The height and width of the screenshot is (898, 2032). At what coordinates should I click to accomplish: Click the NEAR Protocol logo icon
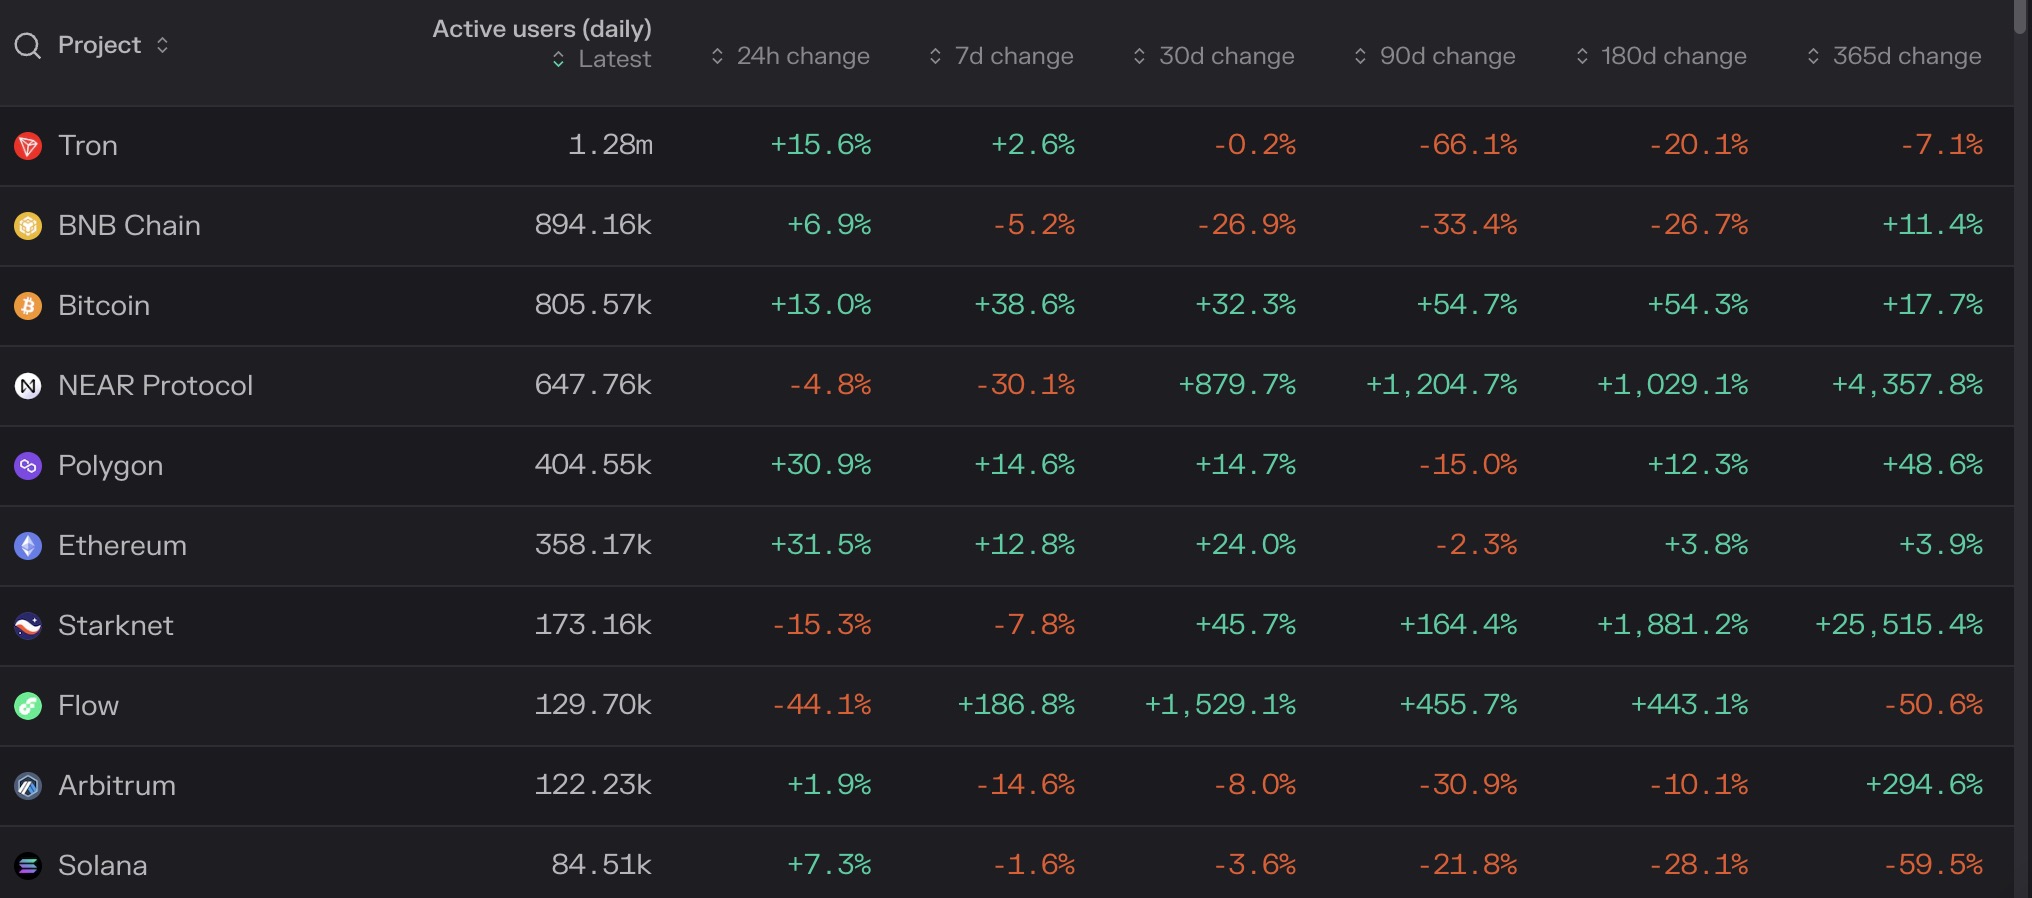click(28, 386)
